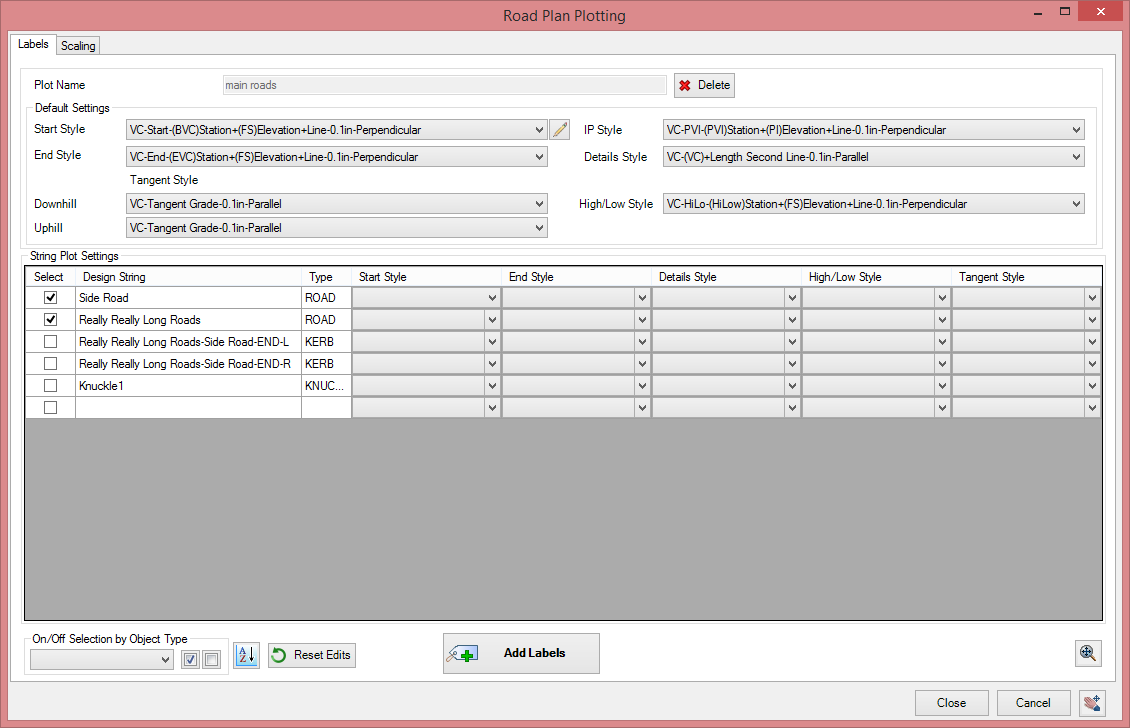Click the Reset Edits button
Viewport: 1130px width, 728px height.
[x=312, y=655]
